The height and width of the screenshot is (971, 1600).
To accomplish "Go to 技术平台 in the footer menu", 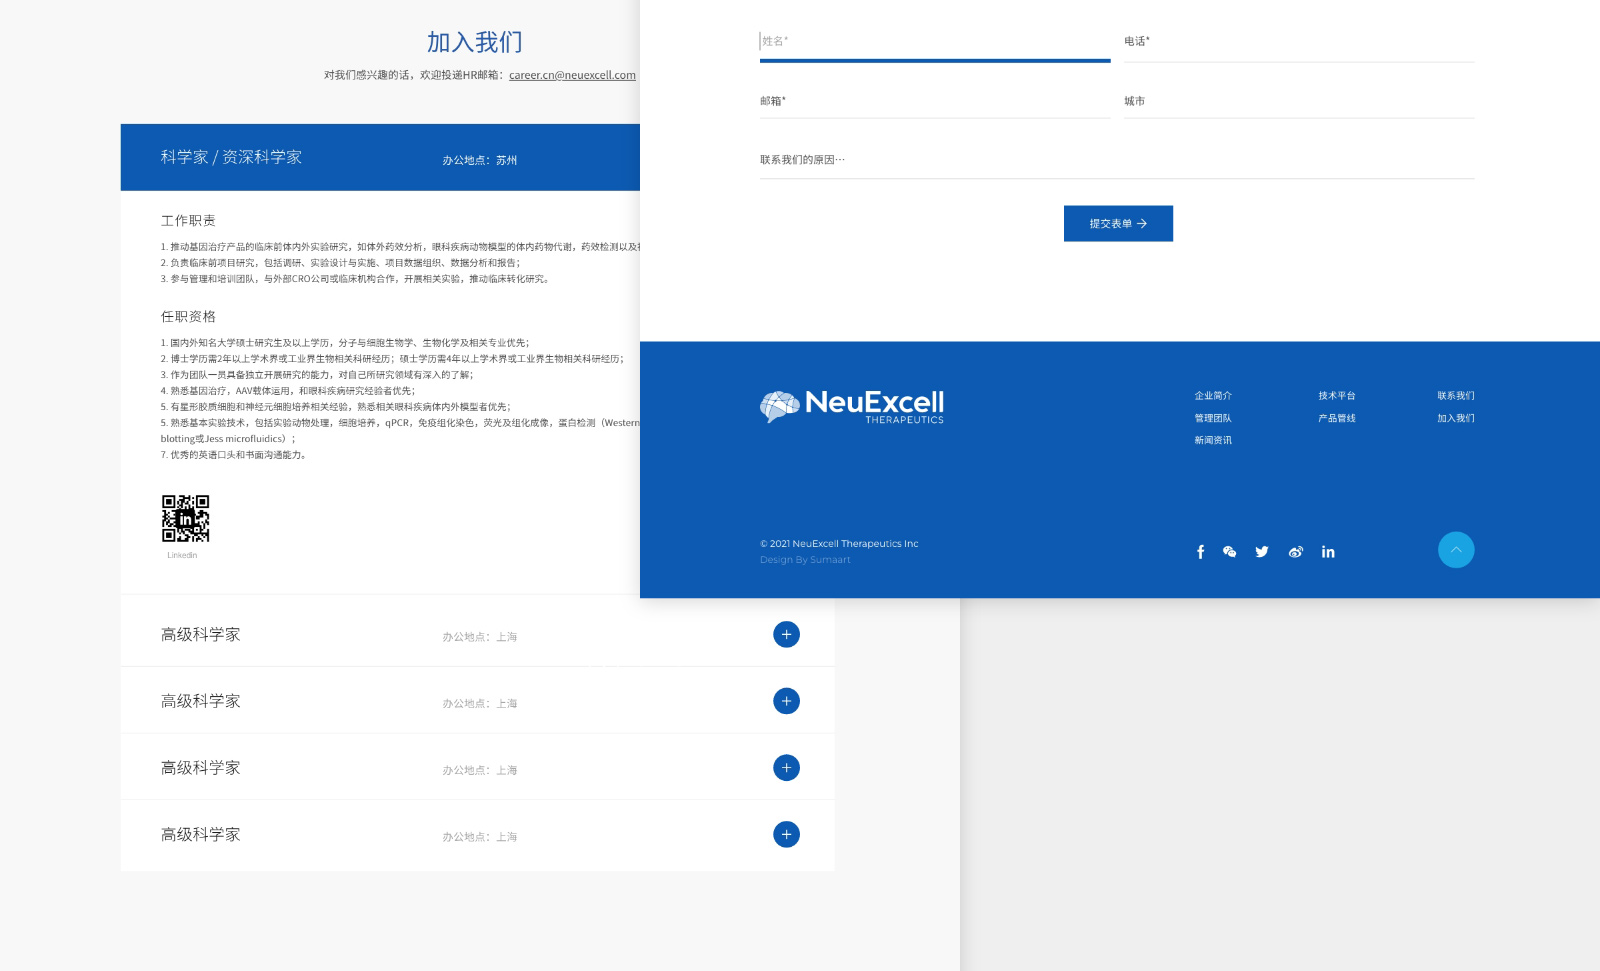I will tap(1336, 396).
